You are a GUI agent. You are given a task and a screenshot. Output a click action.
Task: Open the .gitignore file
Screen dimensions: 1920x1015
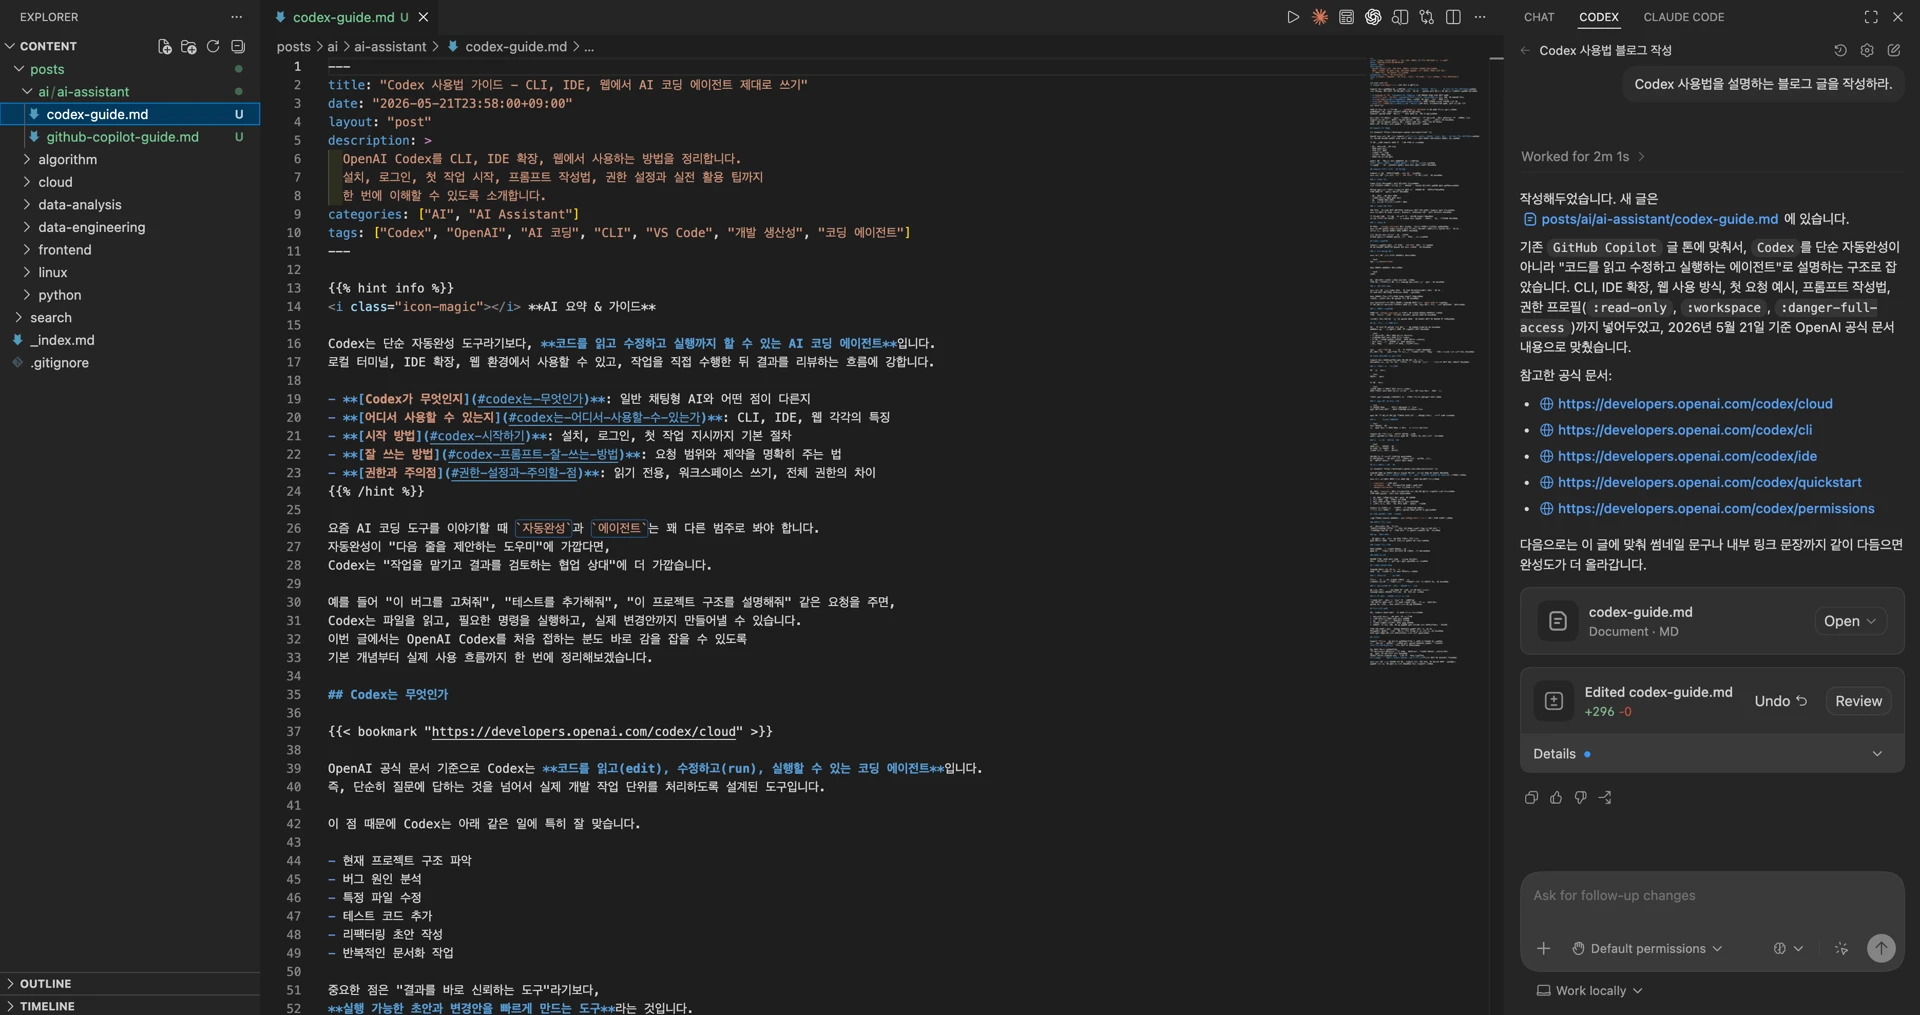click(x=130, y=363)
